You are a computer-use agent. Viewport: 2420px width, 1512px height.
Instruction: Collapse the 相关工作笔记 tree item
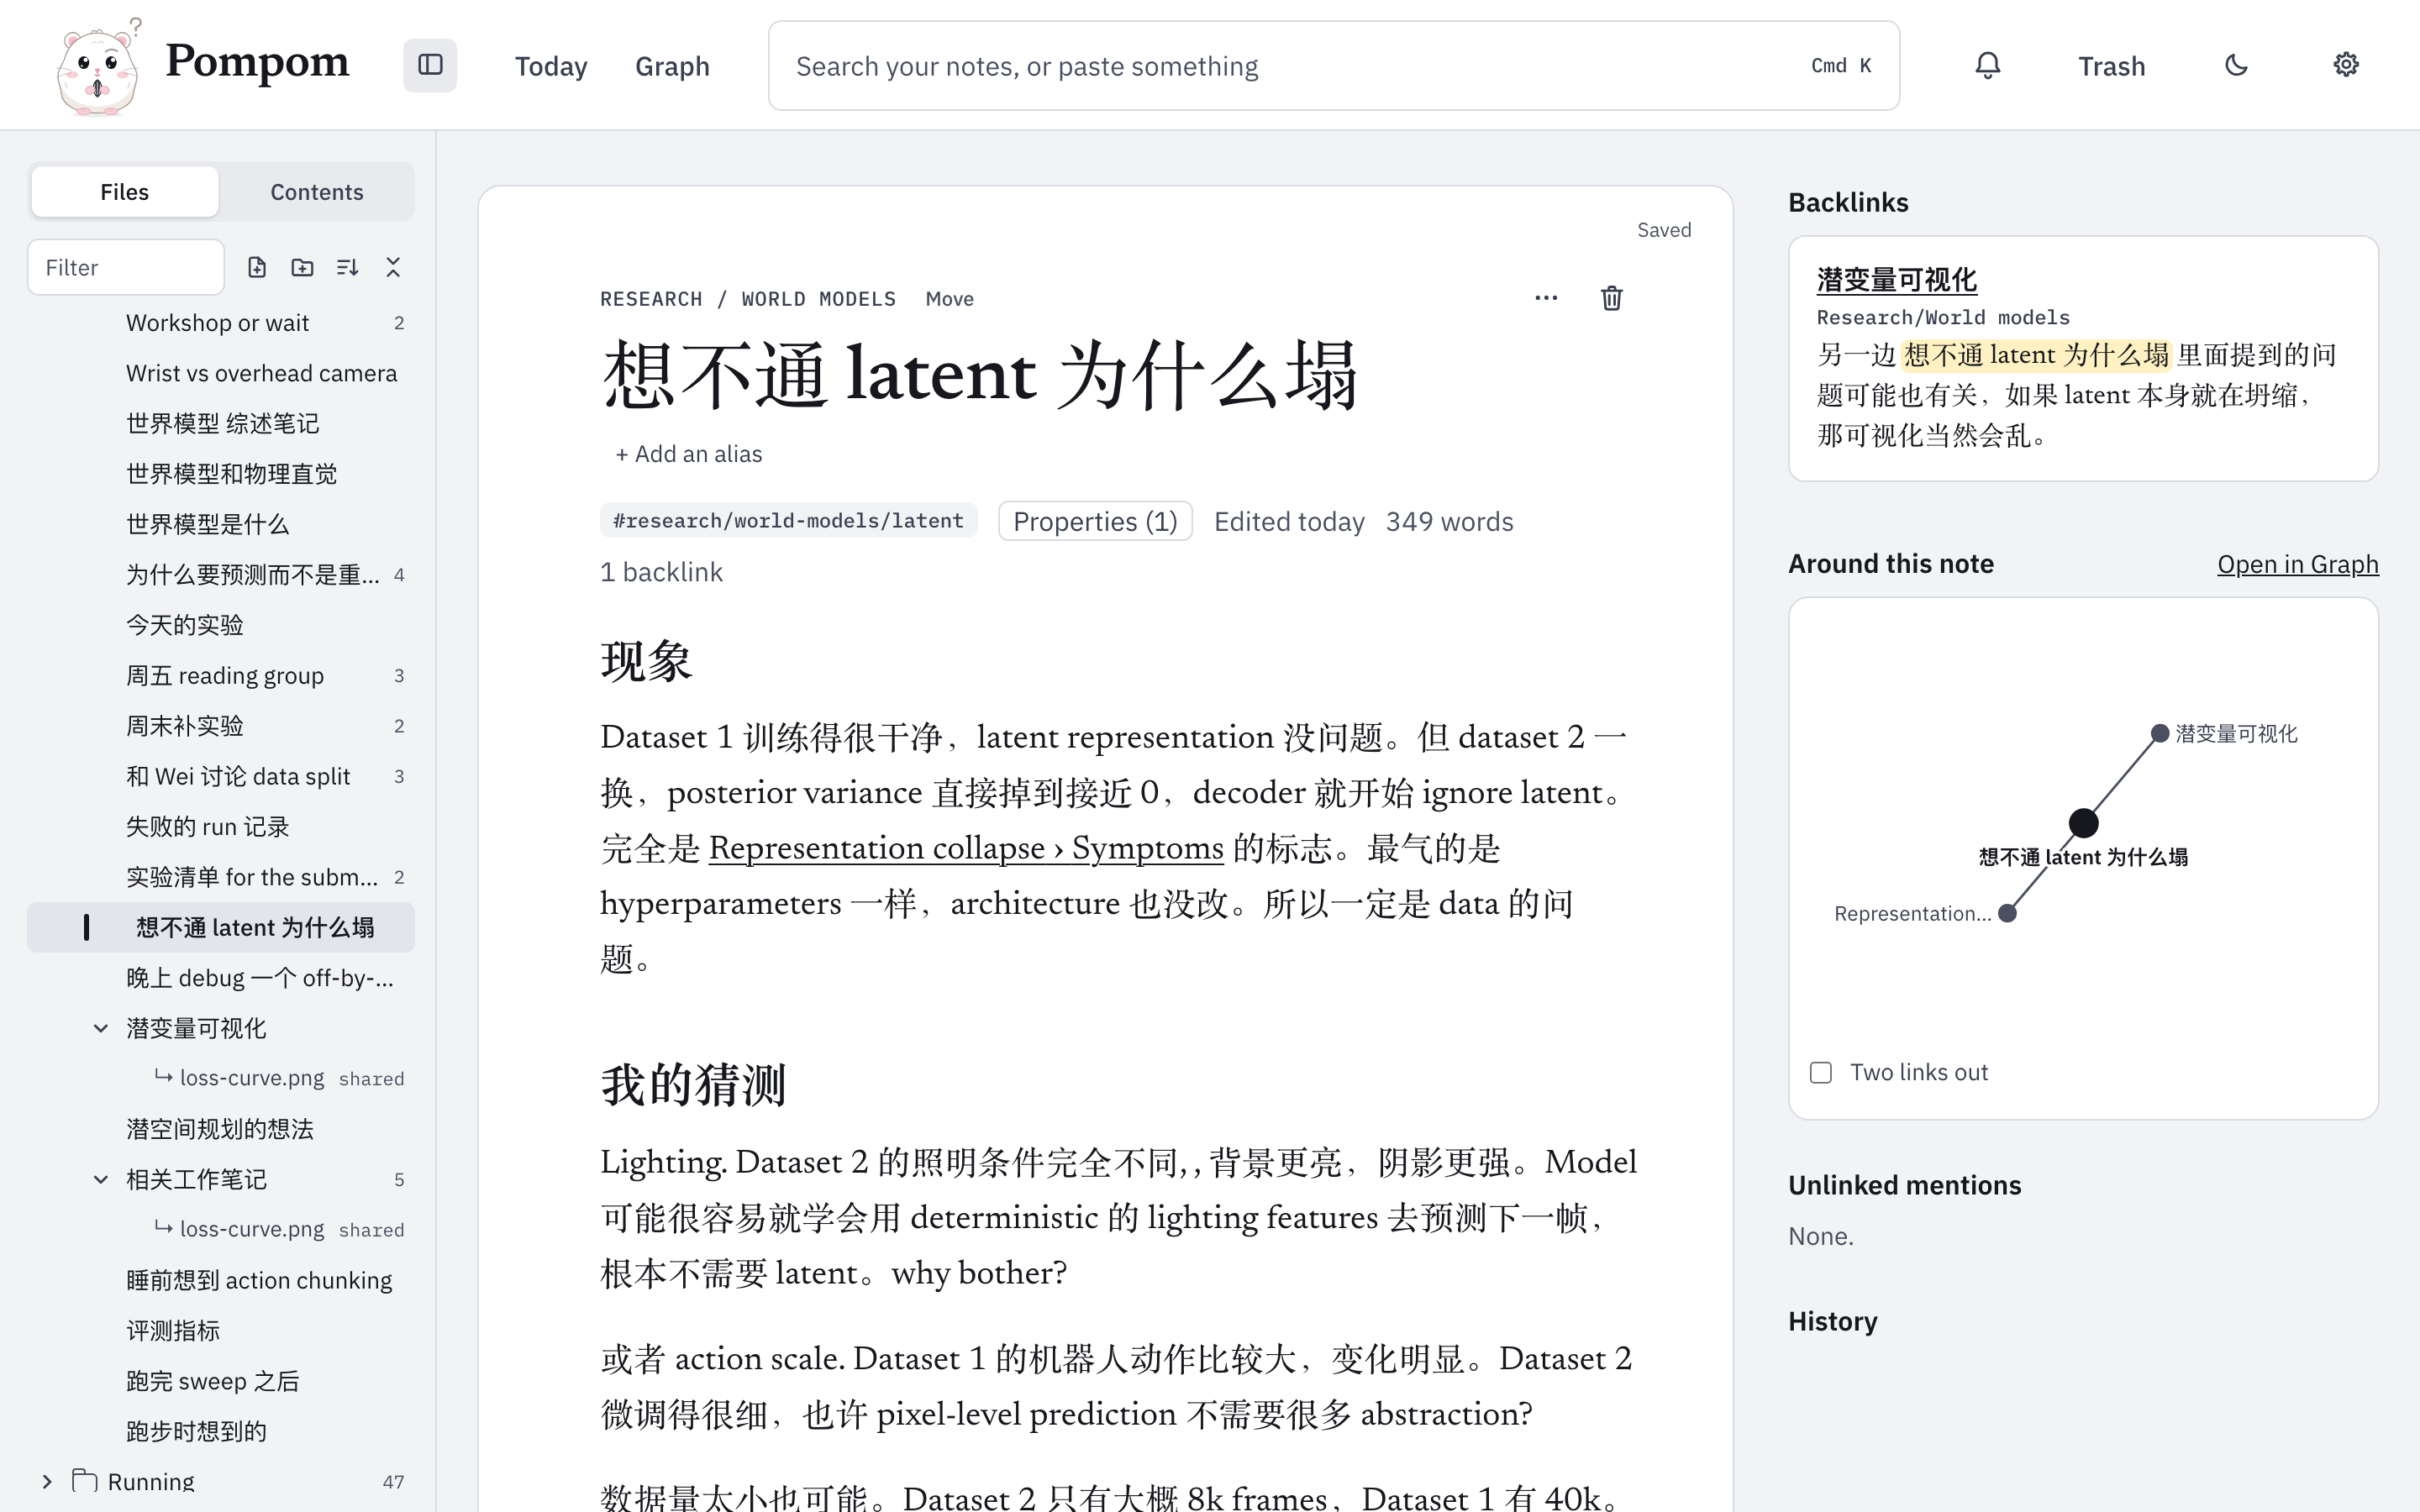pos(101,1179)
